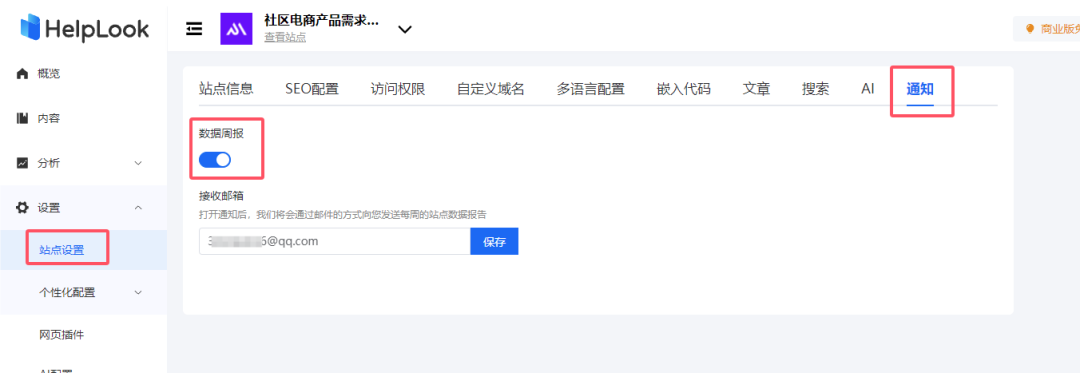Click the site name 社区电商产品需求…
1080x373 pixels.
coord(322,20)
